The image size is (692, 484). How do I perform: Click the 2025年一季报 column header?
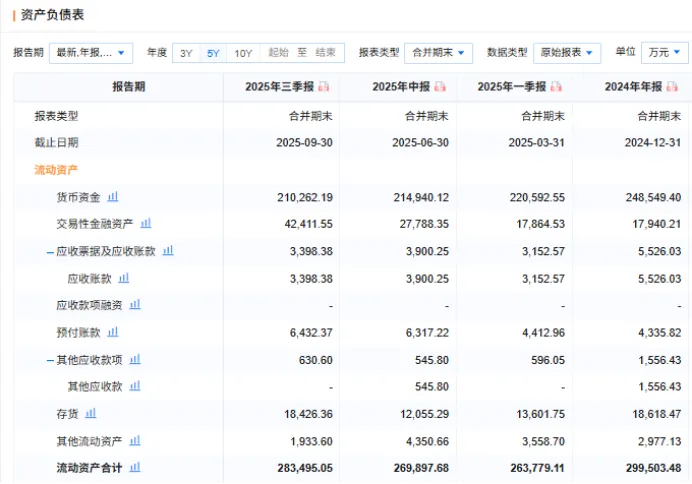[512, 87]
